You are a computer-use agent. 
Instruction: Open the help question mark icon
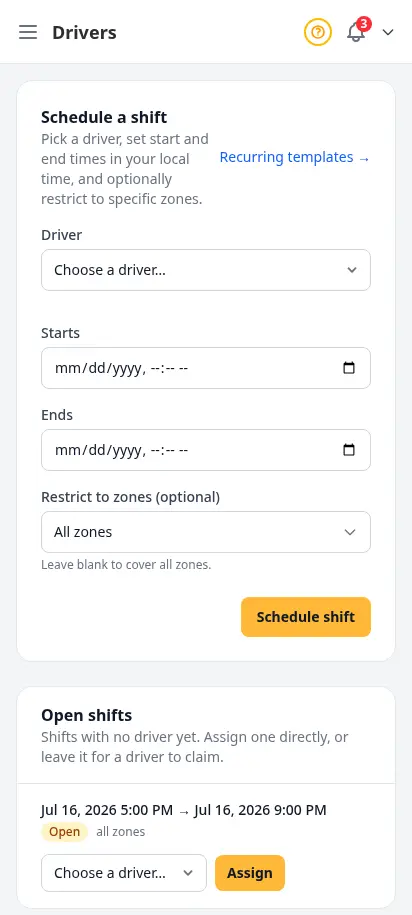pos(317,32)
